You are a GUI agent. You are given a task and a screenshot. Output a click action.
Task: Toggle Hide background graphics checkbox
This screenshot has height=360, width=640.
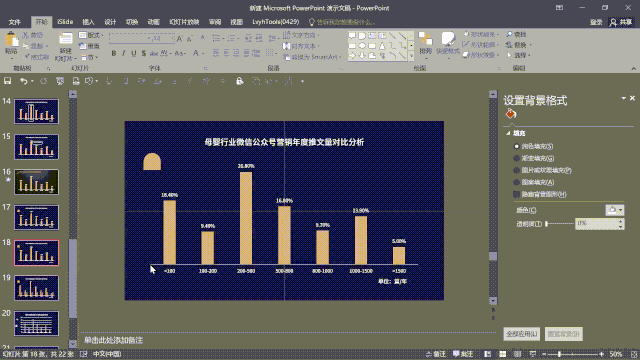coord(517,194)
